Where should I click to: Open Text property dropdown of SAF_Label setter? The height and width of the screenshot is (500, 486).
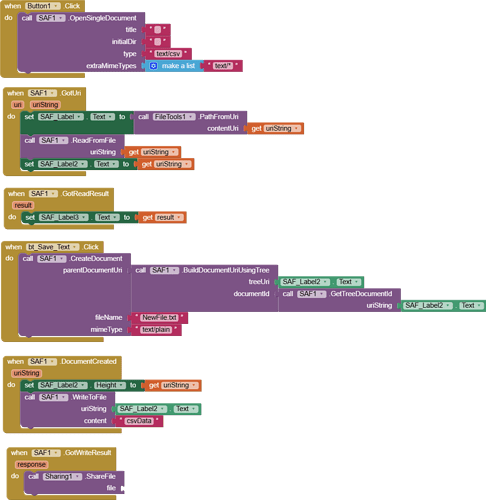tap(103, 117)
